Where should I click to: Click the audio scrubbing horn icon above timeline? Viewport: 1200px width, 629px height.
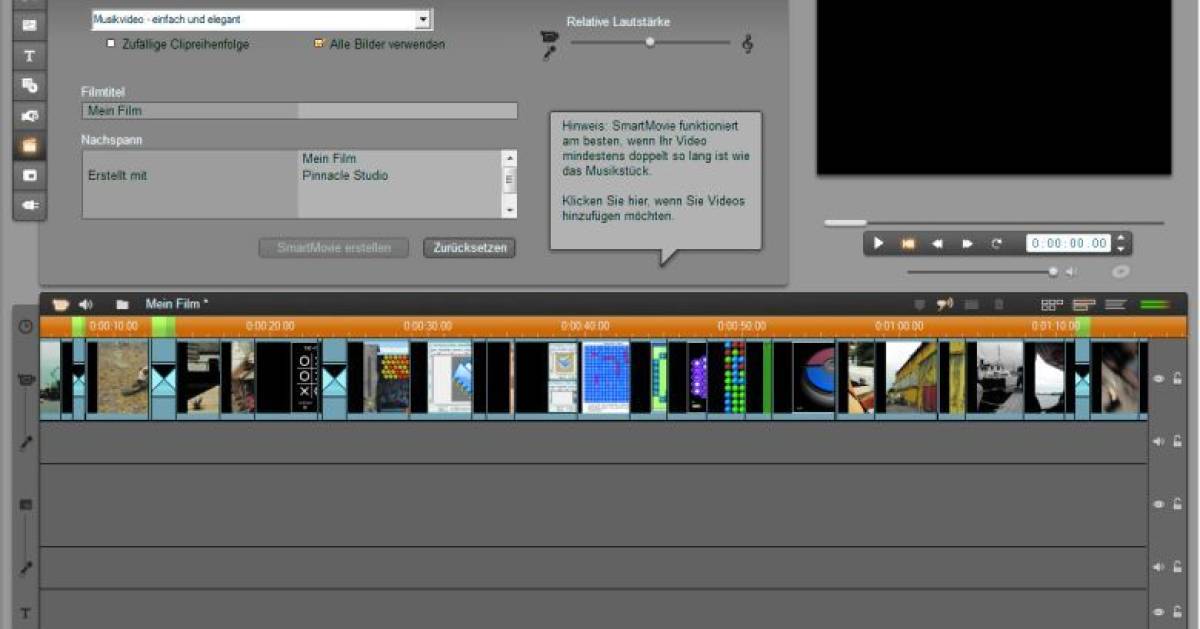945,304
